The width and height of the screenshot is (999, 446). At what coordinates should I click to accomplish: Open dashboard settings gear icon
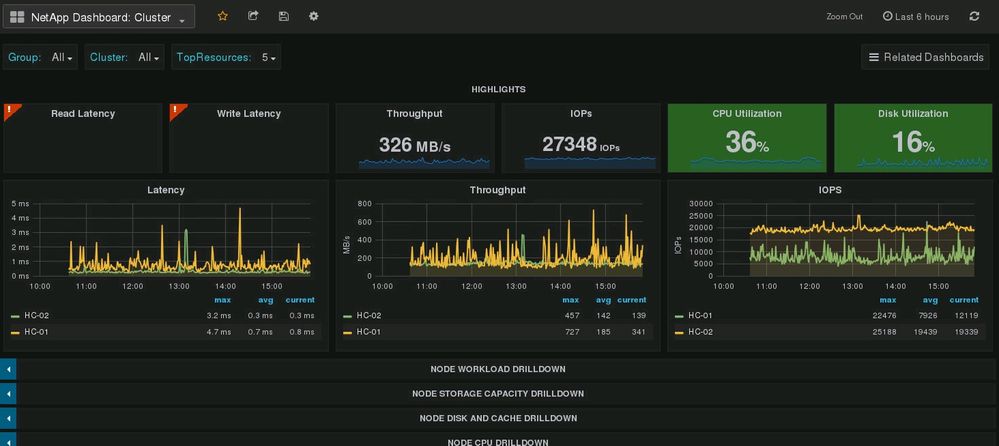click(314, 16)
